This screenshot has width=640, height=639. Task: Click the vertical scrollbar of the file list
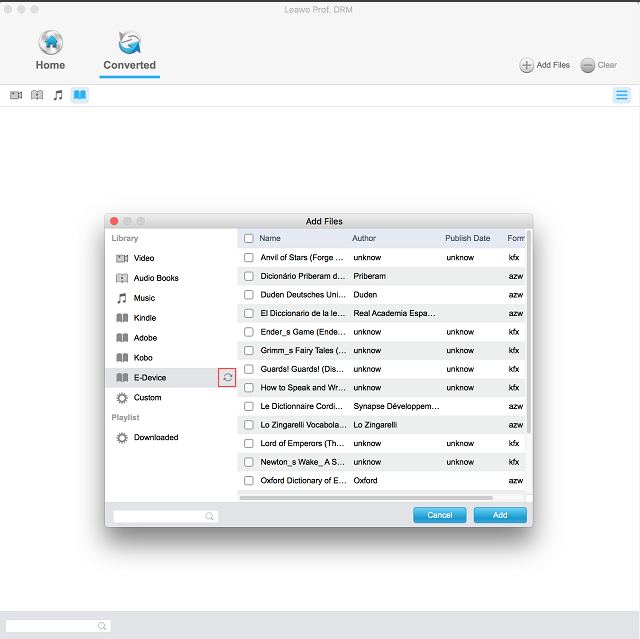(x=529, y=331)
